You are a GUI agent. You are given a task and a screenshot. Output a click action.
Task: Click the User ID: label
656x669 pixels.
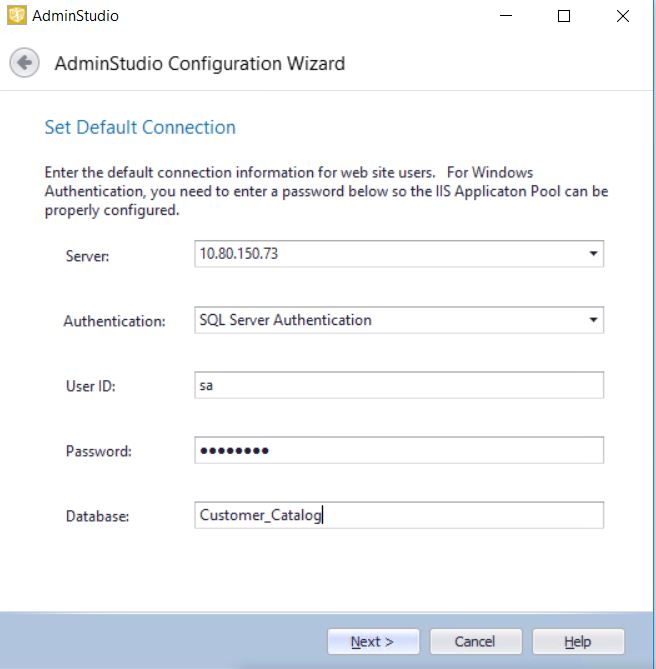pyautogui.click(x=90, y=386)
